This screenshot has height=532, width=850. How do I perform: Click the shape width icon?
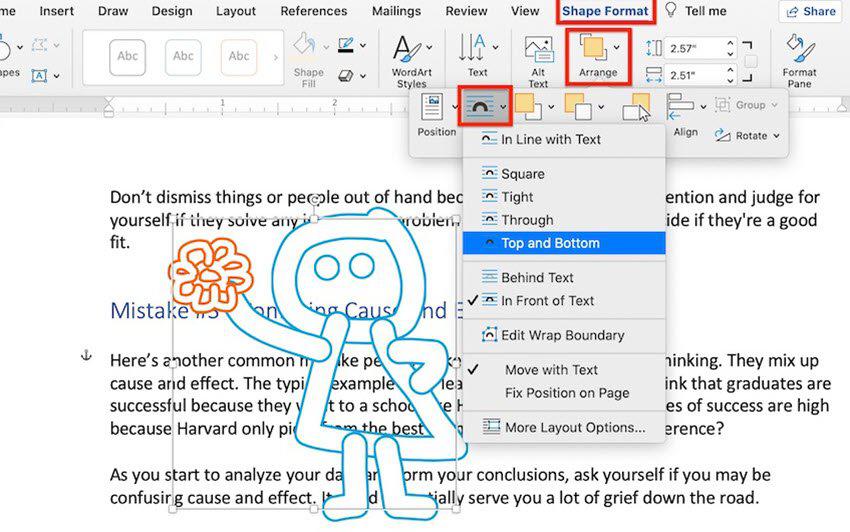654,75
